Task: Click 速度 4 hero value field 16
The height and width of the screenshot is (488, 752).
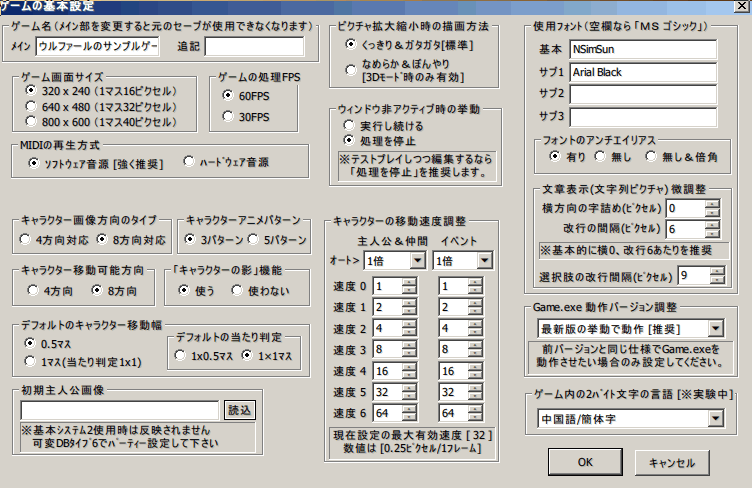Action: pyautogui.click(x=388, y=371)
